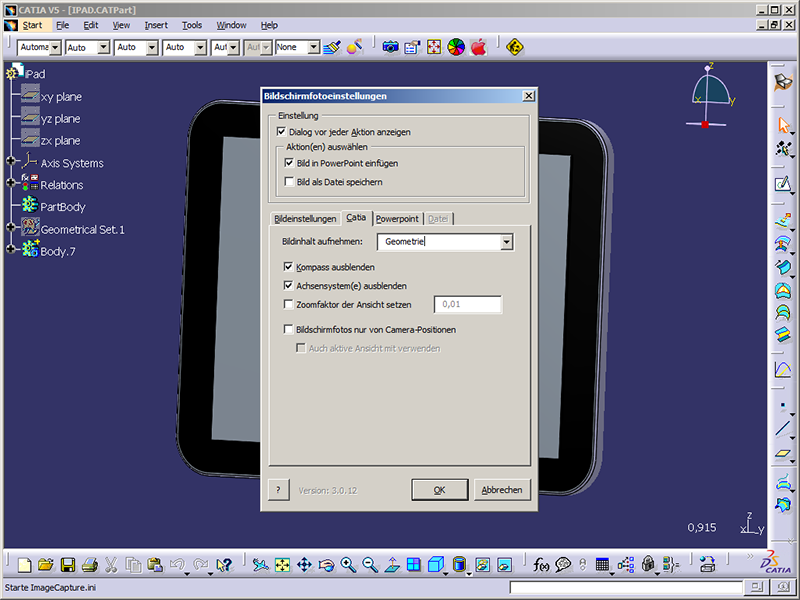Click the Select arrow tool in right toolbar
800x600 pixels.
pyautogui.click(x=783, y=125)
